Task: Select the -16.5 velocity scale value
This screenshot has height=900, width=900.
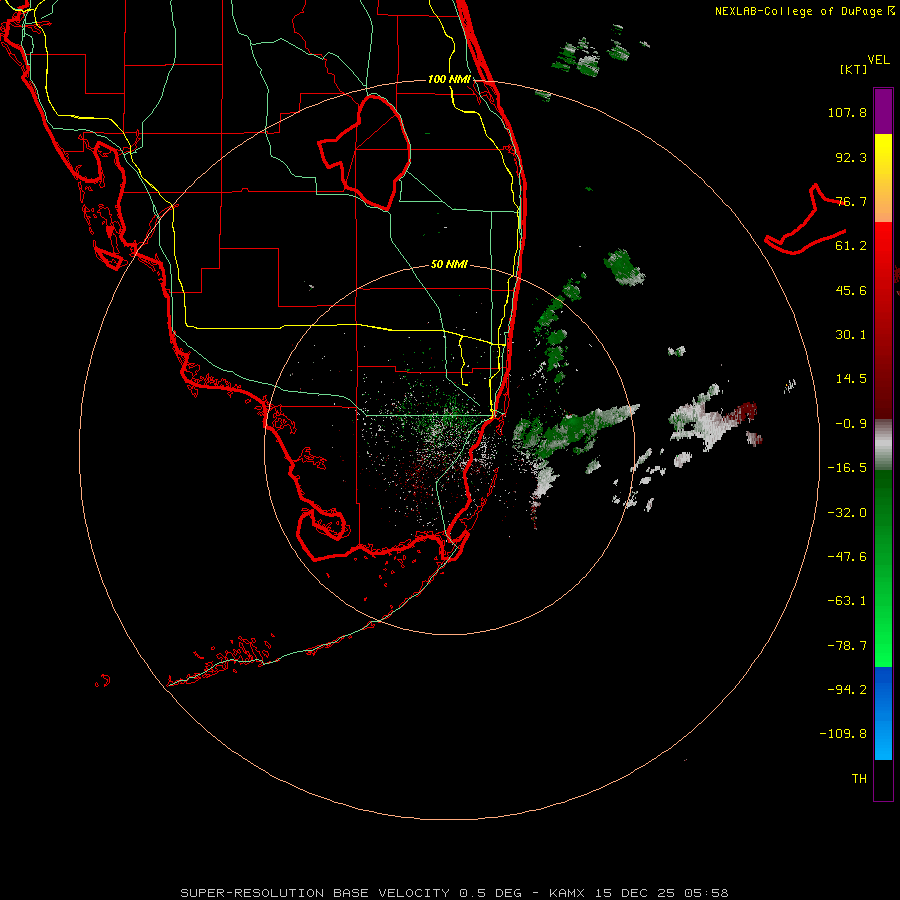Action: click(847, 468)
